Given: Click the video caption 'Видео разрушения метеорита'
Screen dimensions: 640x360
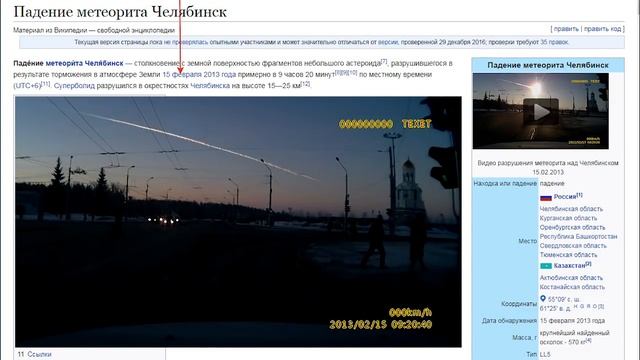Looking at the screenshot, I should [x=548, y=167].
